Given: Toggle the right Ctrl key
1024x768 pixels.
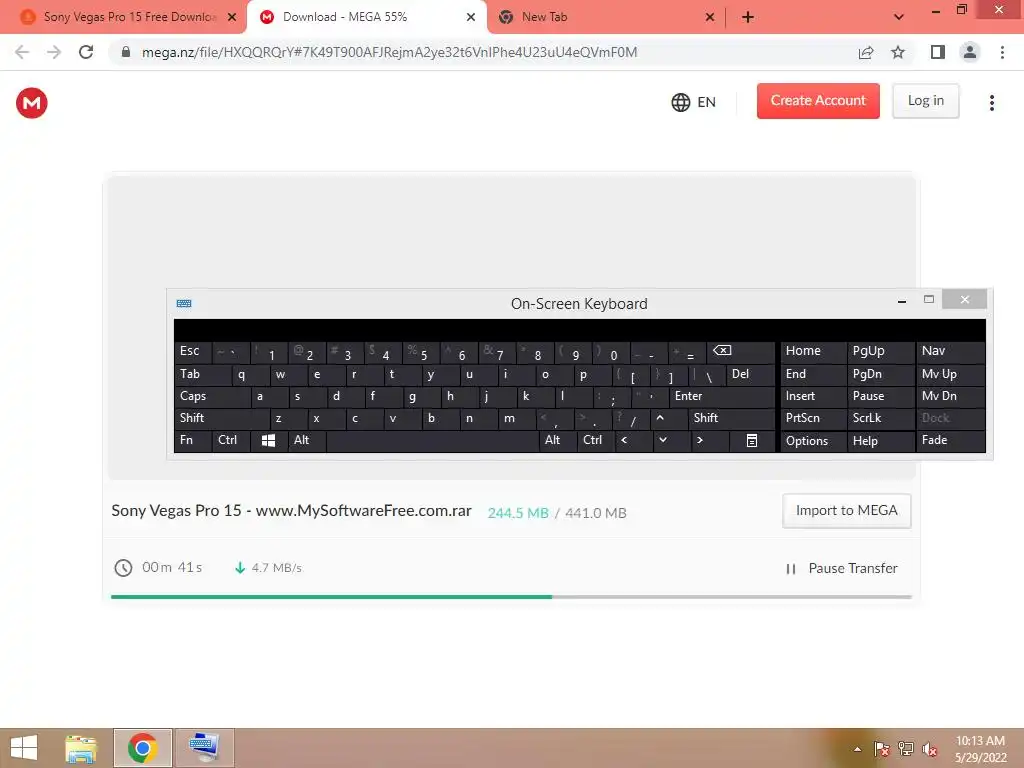Looking at the screenshot, I should (595, 441).
